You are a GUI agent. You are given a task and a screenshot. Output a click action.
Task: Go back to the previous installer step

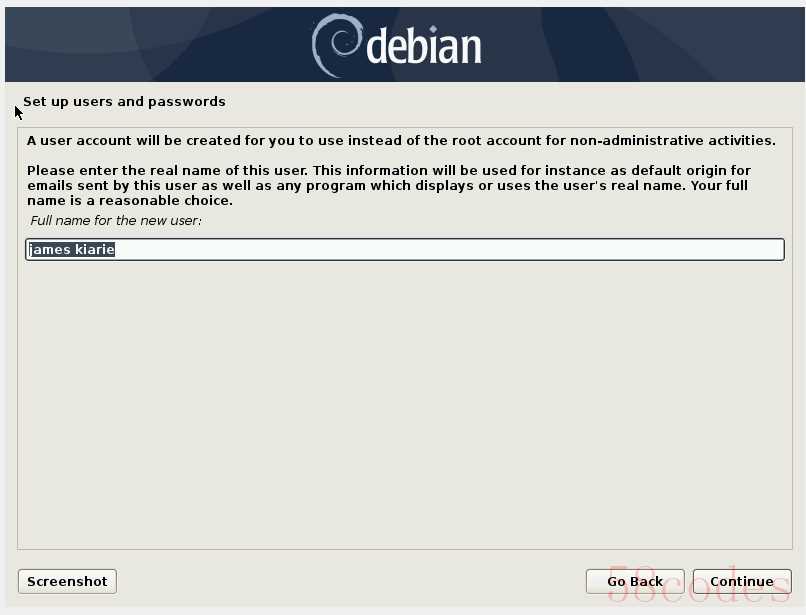[635, 582]
